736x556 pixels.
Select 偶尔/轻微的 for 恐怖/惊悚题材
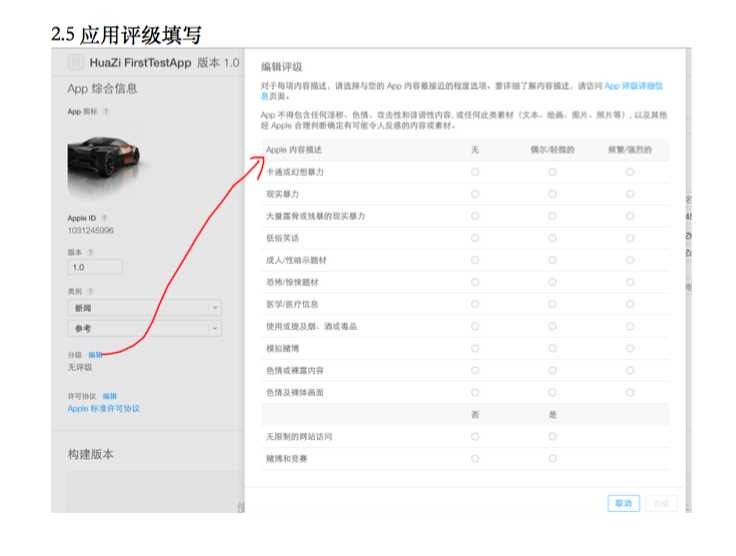tap(552, 282)
